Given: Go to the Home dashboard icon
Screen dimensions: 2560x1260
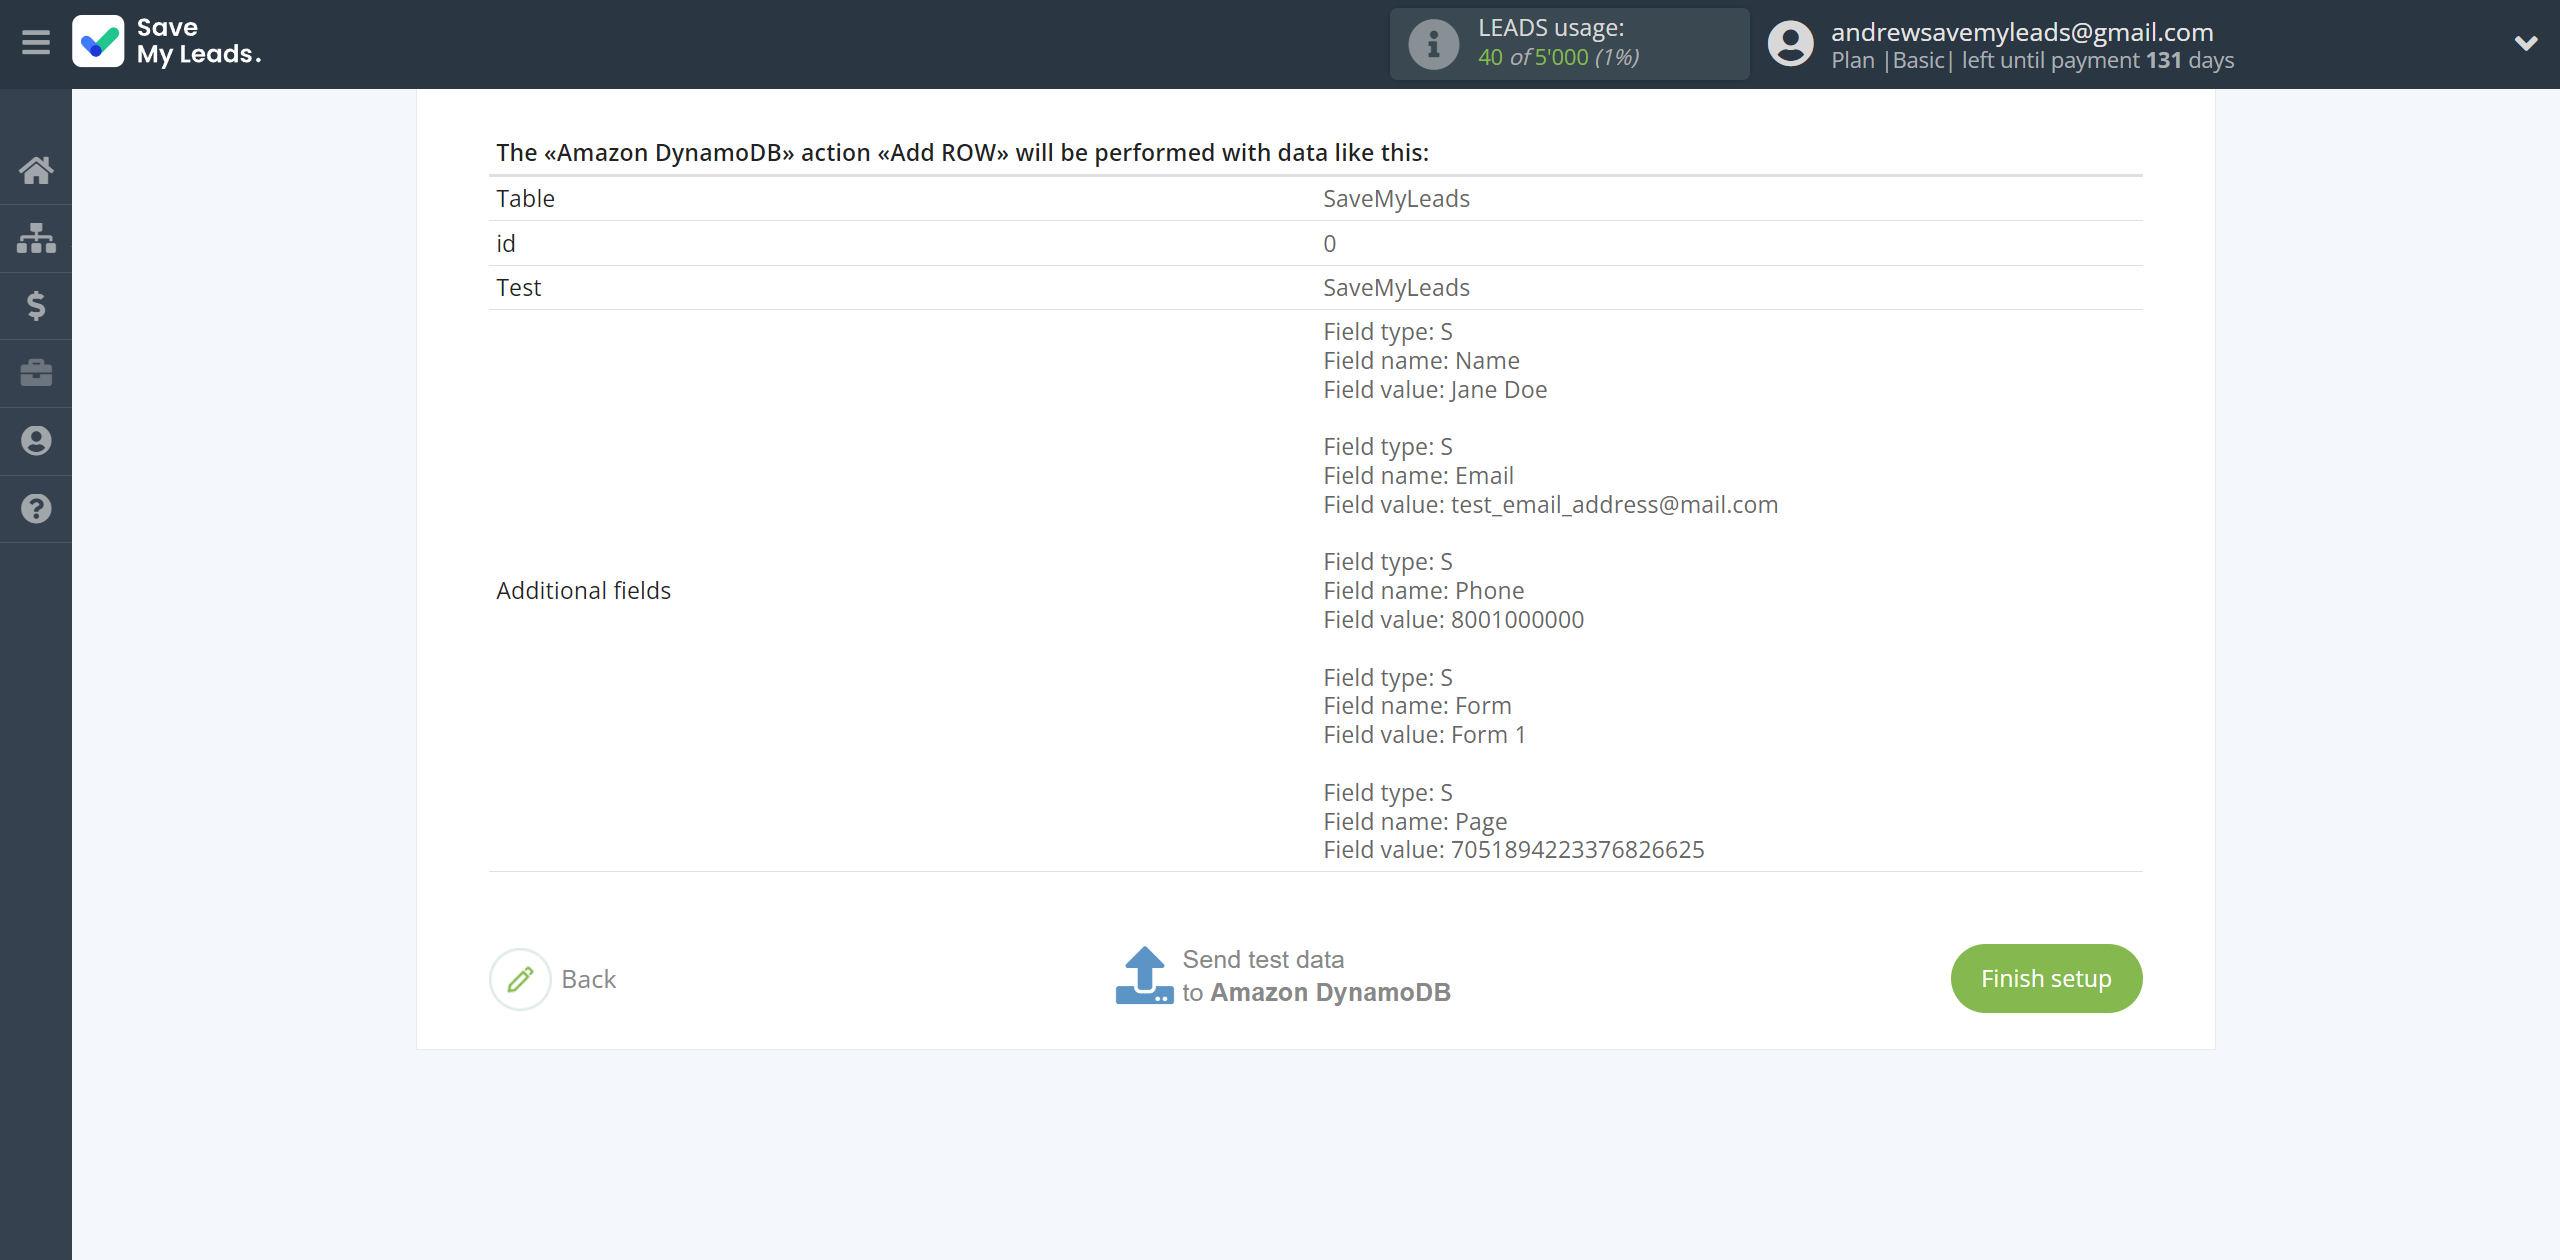Looking at the screenshot, I should pyautogui.click(x=36, y=170).
